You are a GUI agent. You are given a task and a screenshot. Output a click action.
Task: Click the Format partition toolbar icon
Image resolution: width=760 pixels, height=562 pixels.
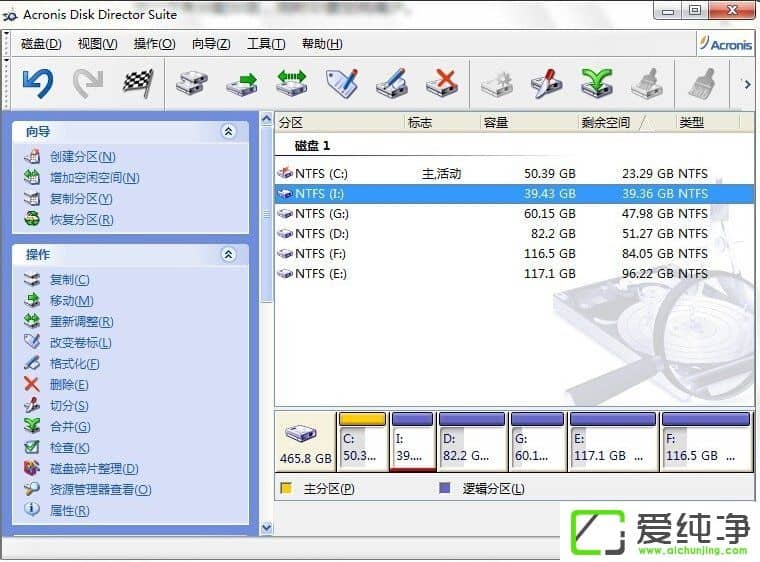click(x=392, y=83)
